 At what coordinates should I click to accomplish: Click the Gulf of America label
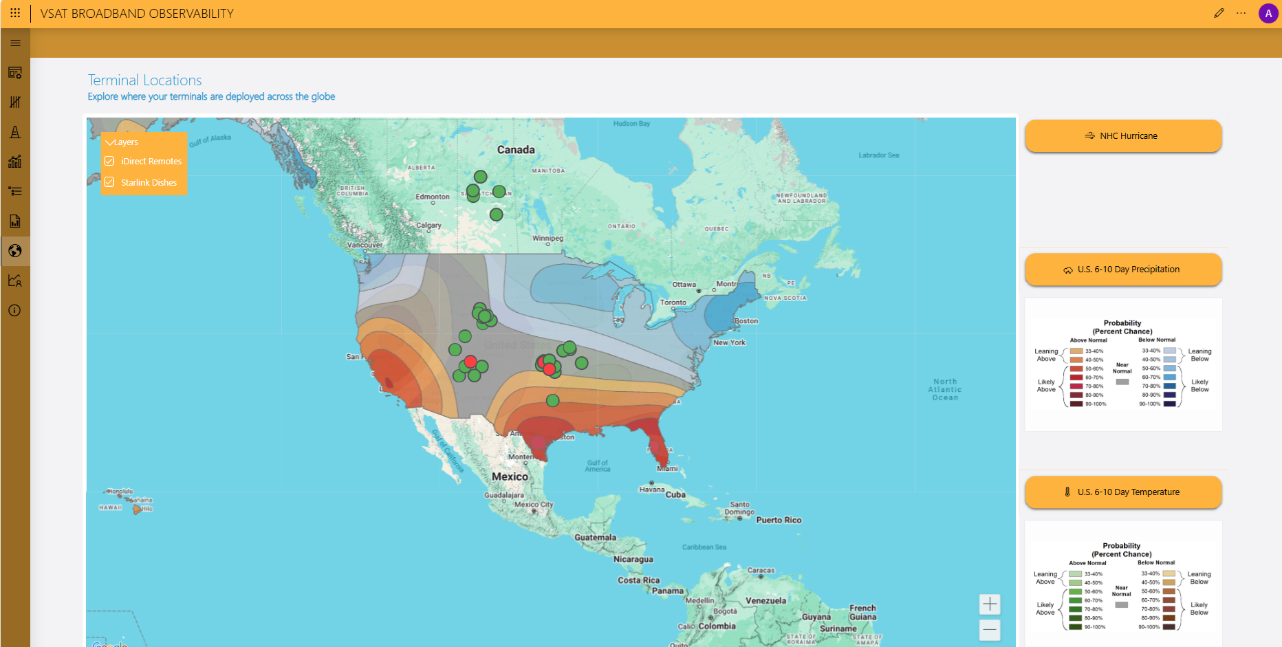tap(598, 466)
